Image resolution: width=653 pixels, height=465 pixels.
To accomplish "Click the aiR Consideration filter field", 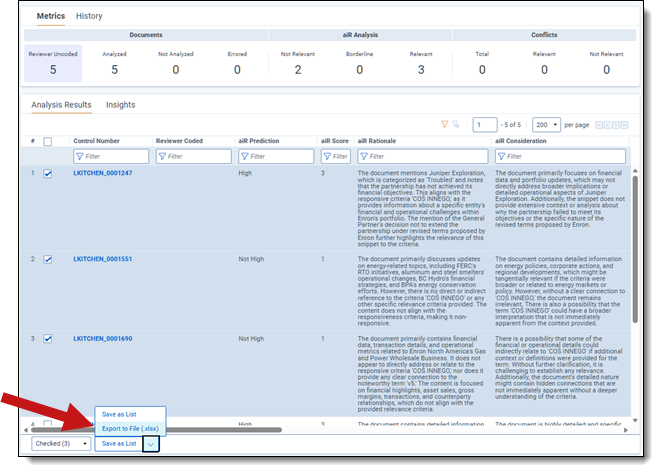I will pos(560,157).
